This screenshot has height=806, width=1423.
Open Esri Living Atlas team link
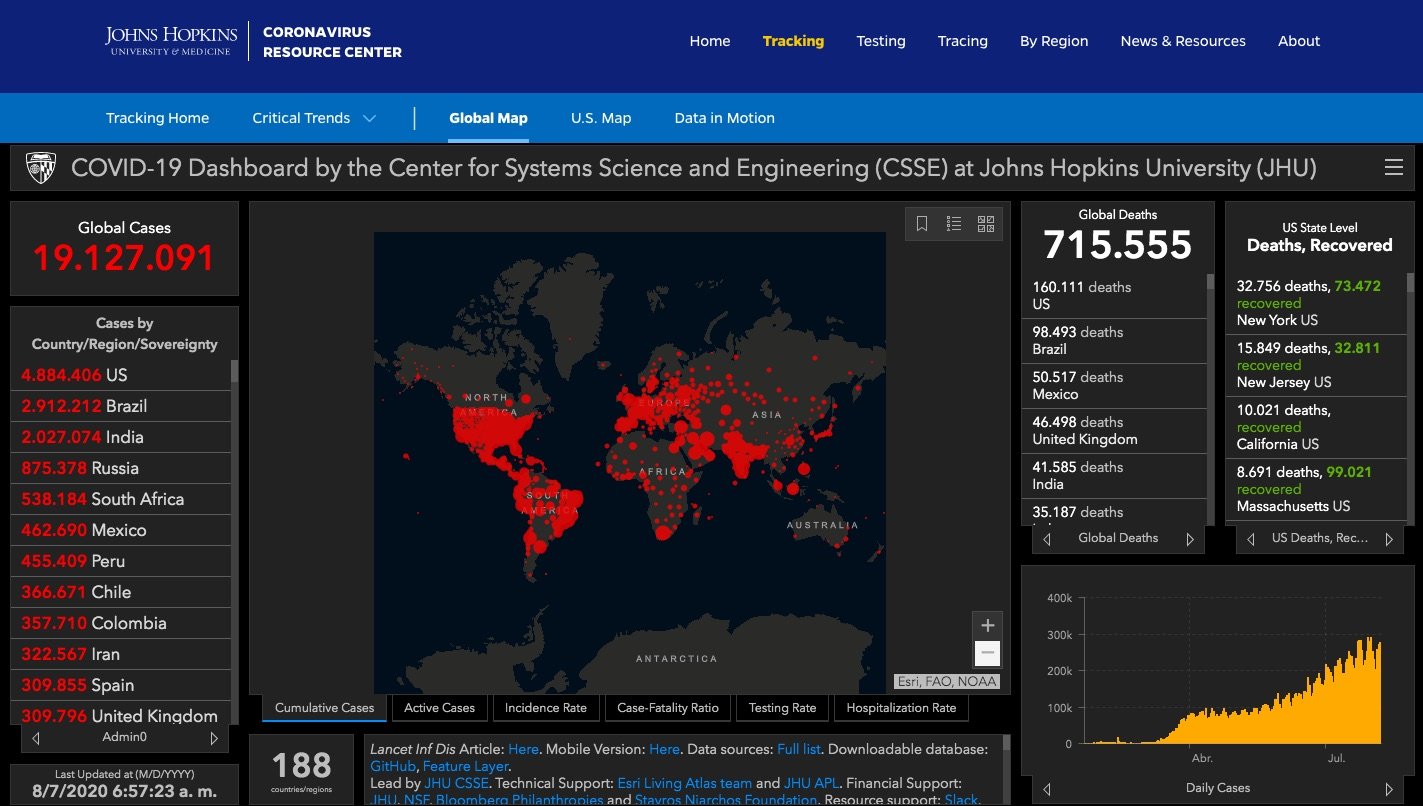683,783
